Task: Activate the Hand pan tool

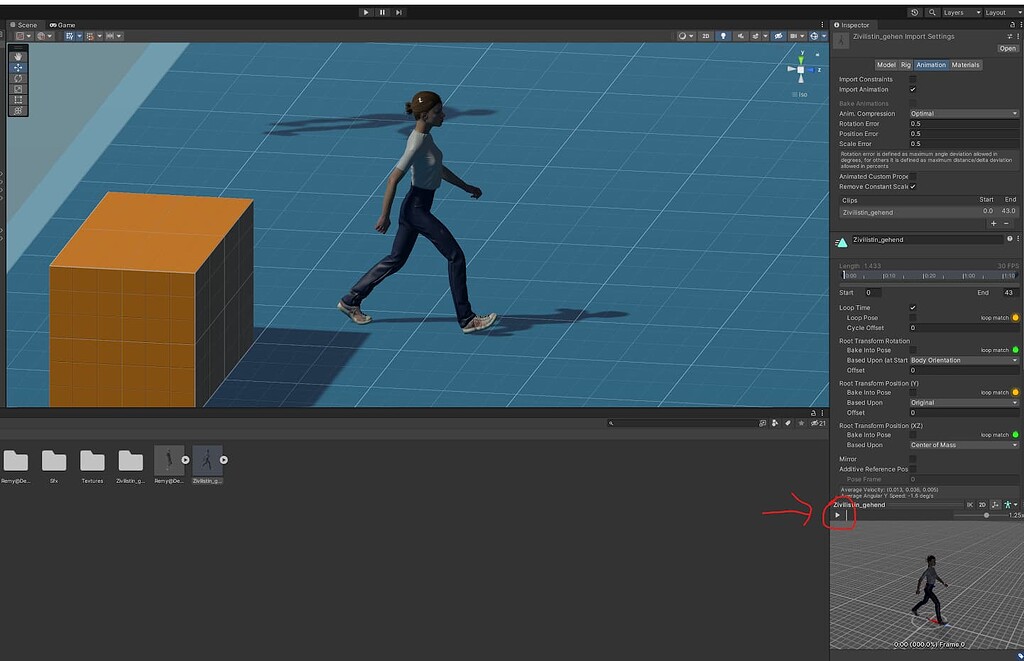Action: (18, 56)
